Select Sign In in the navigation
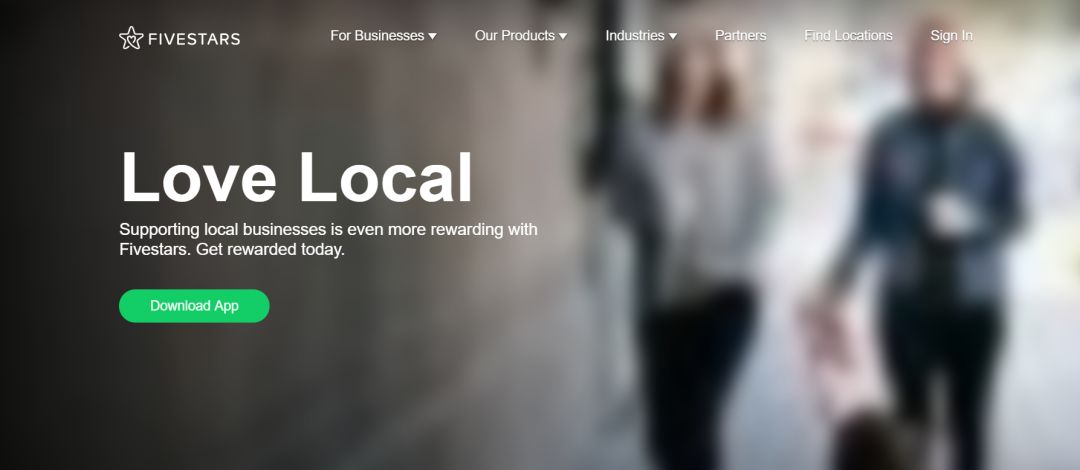 tap(951, 35)
